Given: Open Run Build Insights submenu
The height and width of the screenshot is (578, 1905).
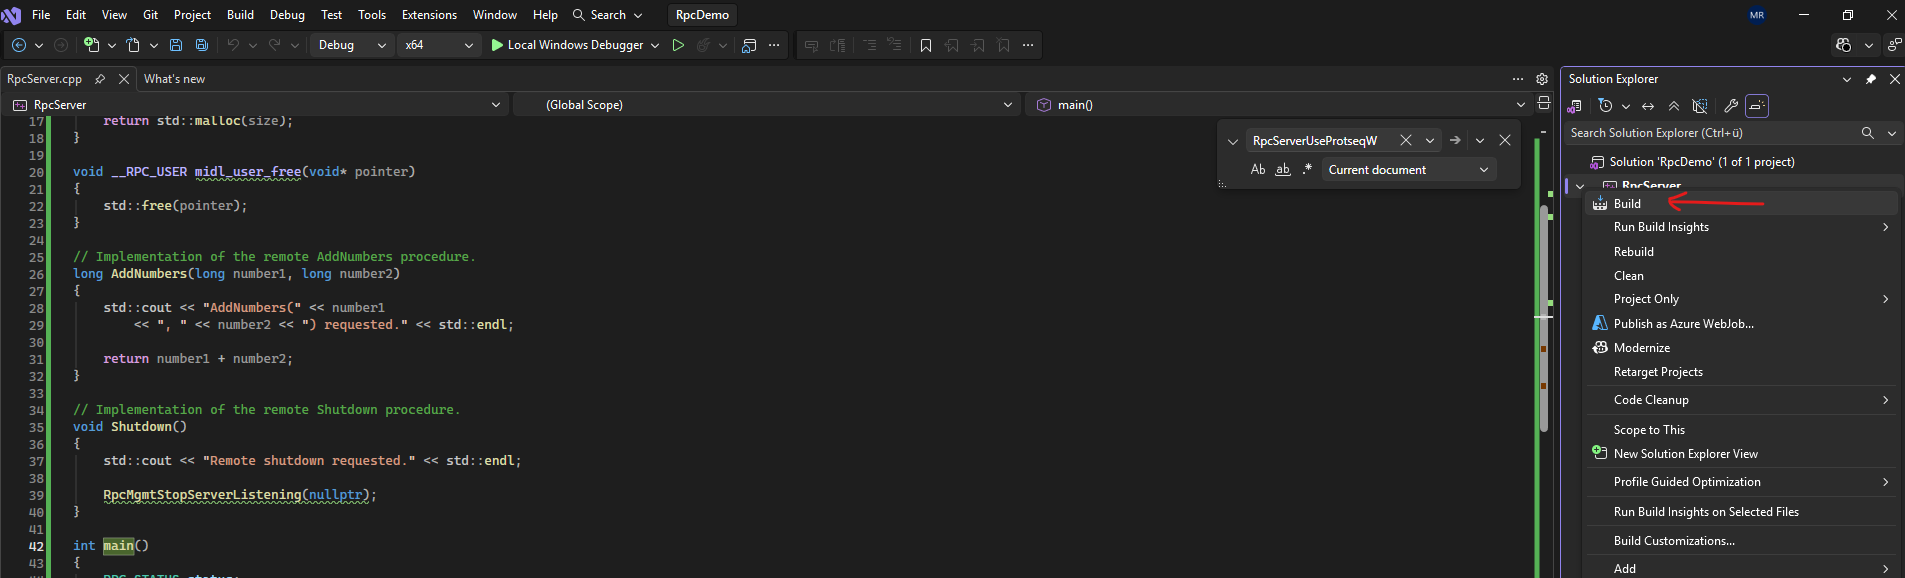Looking at the screenshot, I should pos(1741,227).
